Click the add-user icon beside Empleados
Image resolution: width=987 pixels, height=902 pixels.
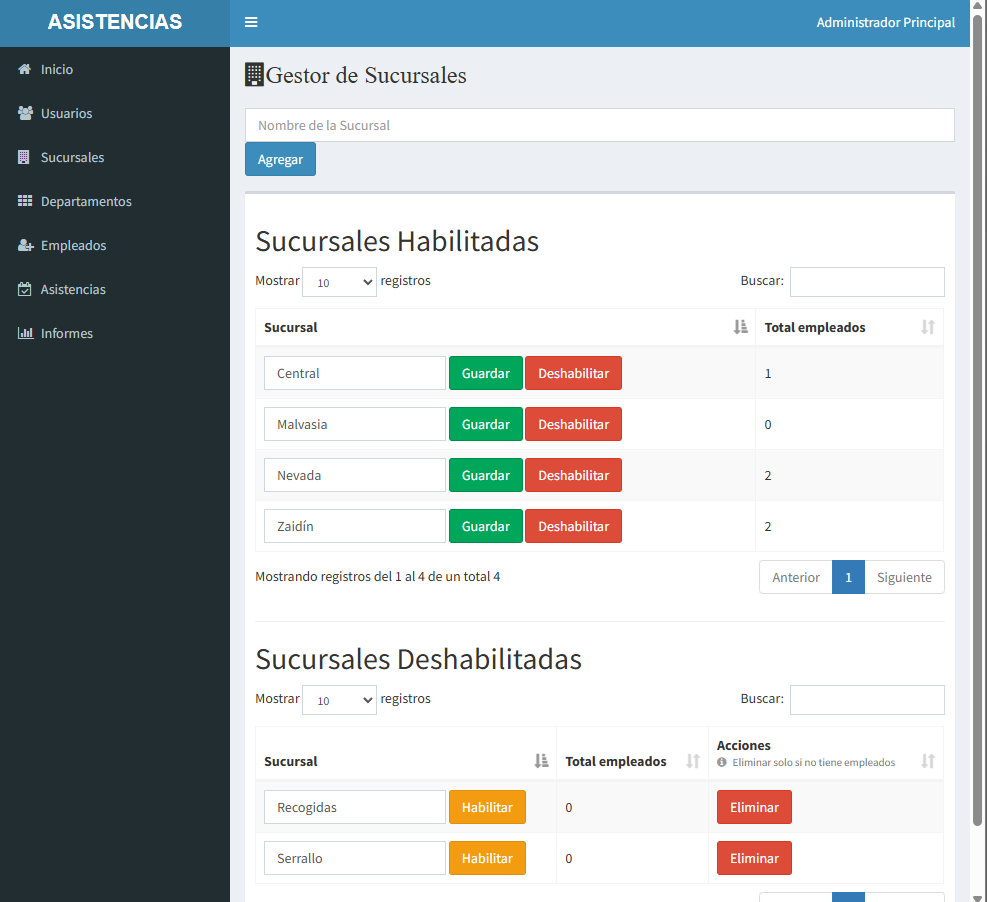(25, 245)
